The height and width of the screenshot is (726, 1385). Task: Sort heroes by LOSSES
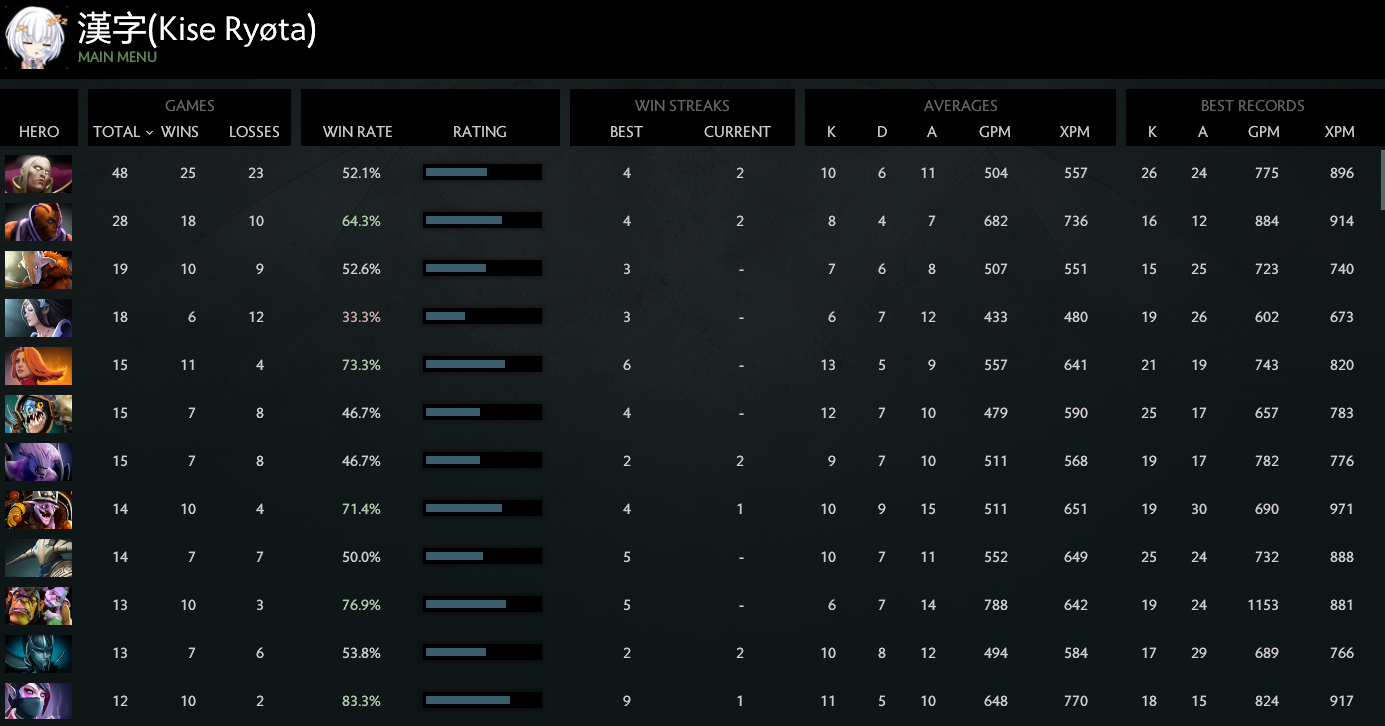pyautogui.click(x=254, y=131)
